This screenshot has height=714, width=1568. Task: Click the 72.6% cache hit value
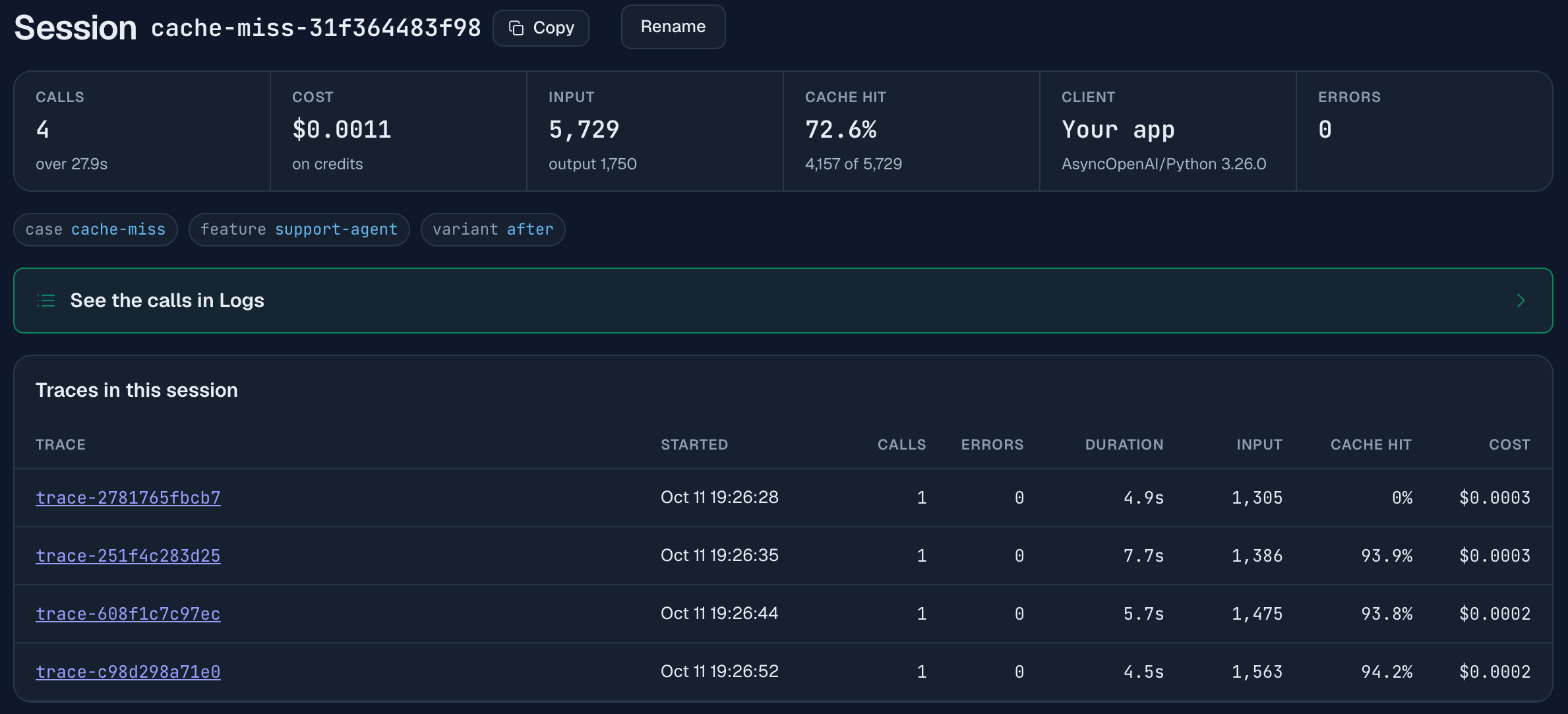[x=841, y=130]
